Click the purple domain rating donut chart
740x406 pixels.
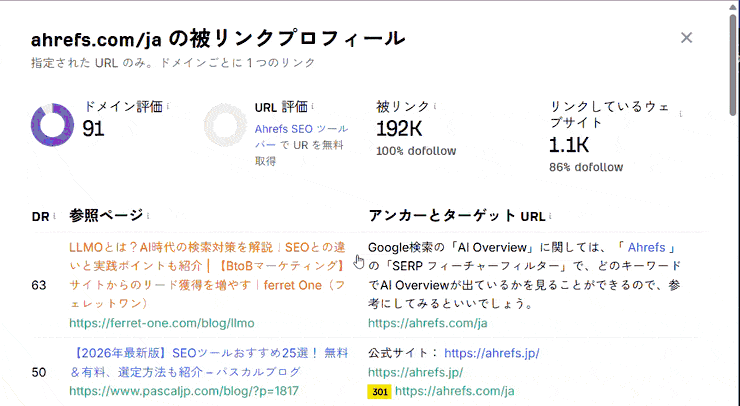(53, 125)
